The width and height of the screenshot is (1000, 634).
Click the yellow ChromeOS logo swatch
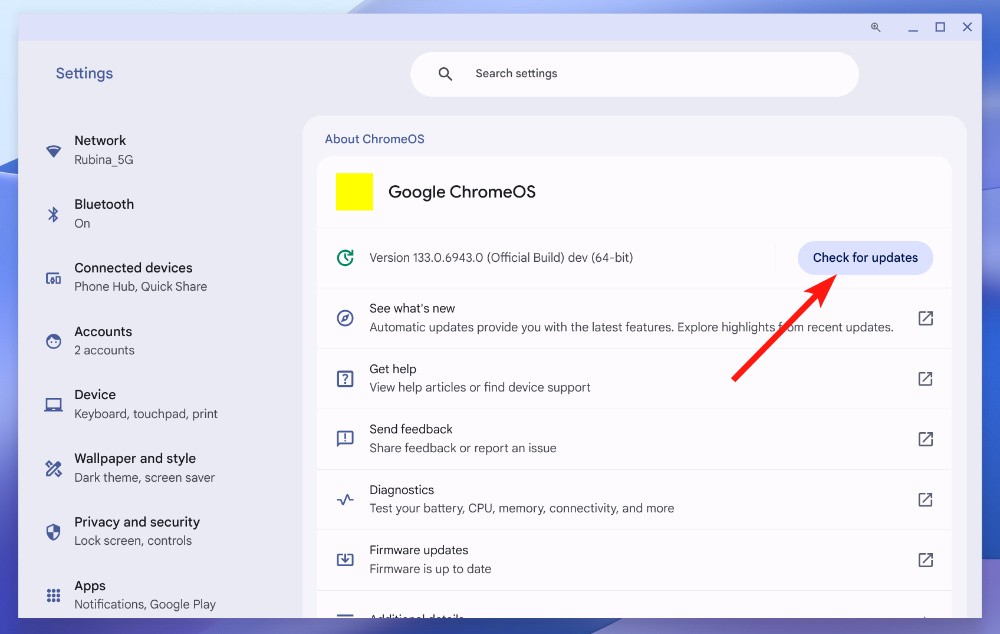353,191
